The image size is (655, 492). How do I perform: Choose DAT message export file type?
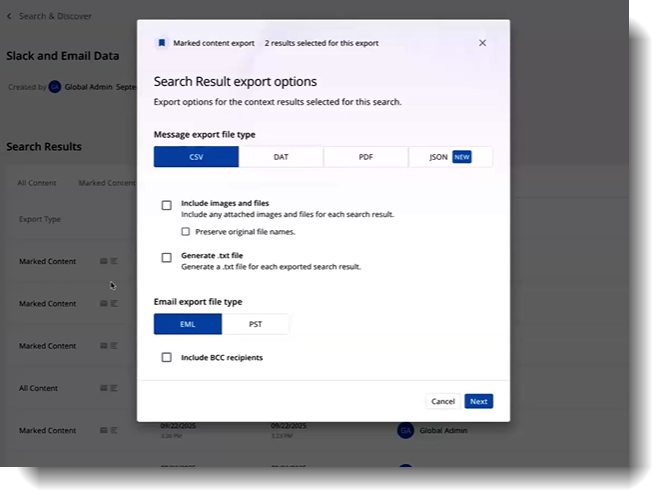click(x=281, y=157)
